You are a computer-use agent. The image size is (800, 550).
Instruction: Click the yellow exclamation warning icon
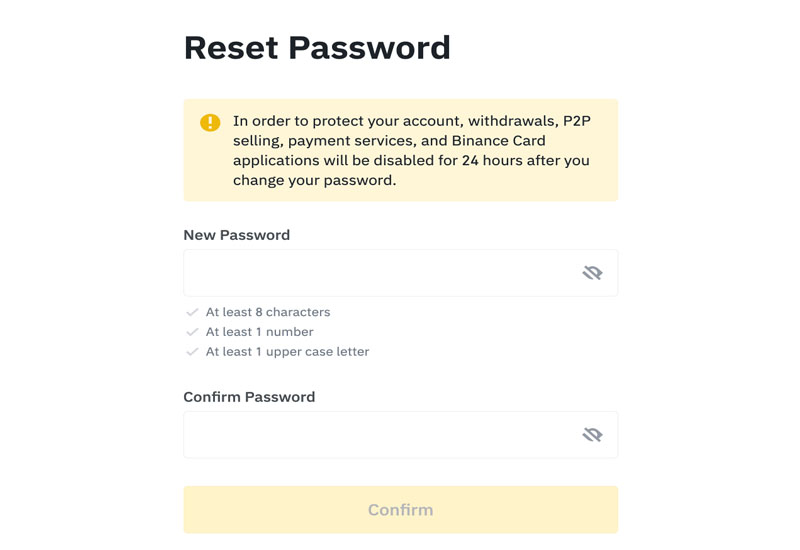click(x=210, y=123)
